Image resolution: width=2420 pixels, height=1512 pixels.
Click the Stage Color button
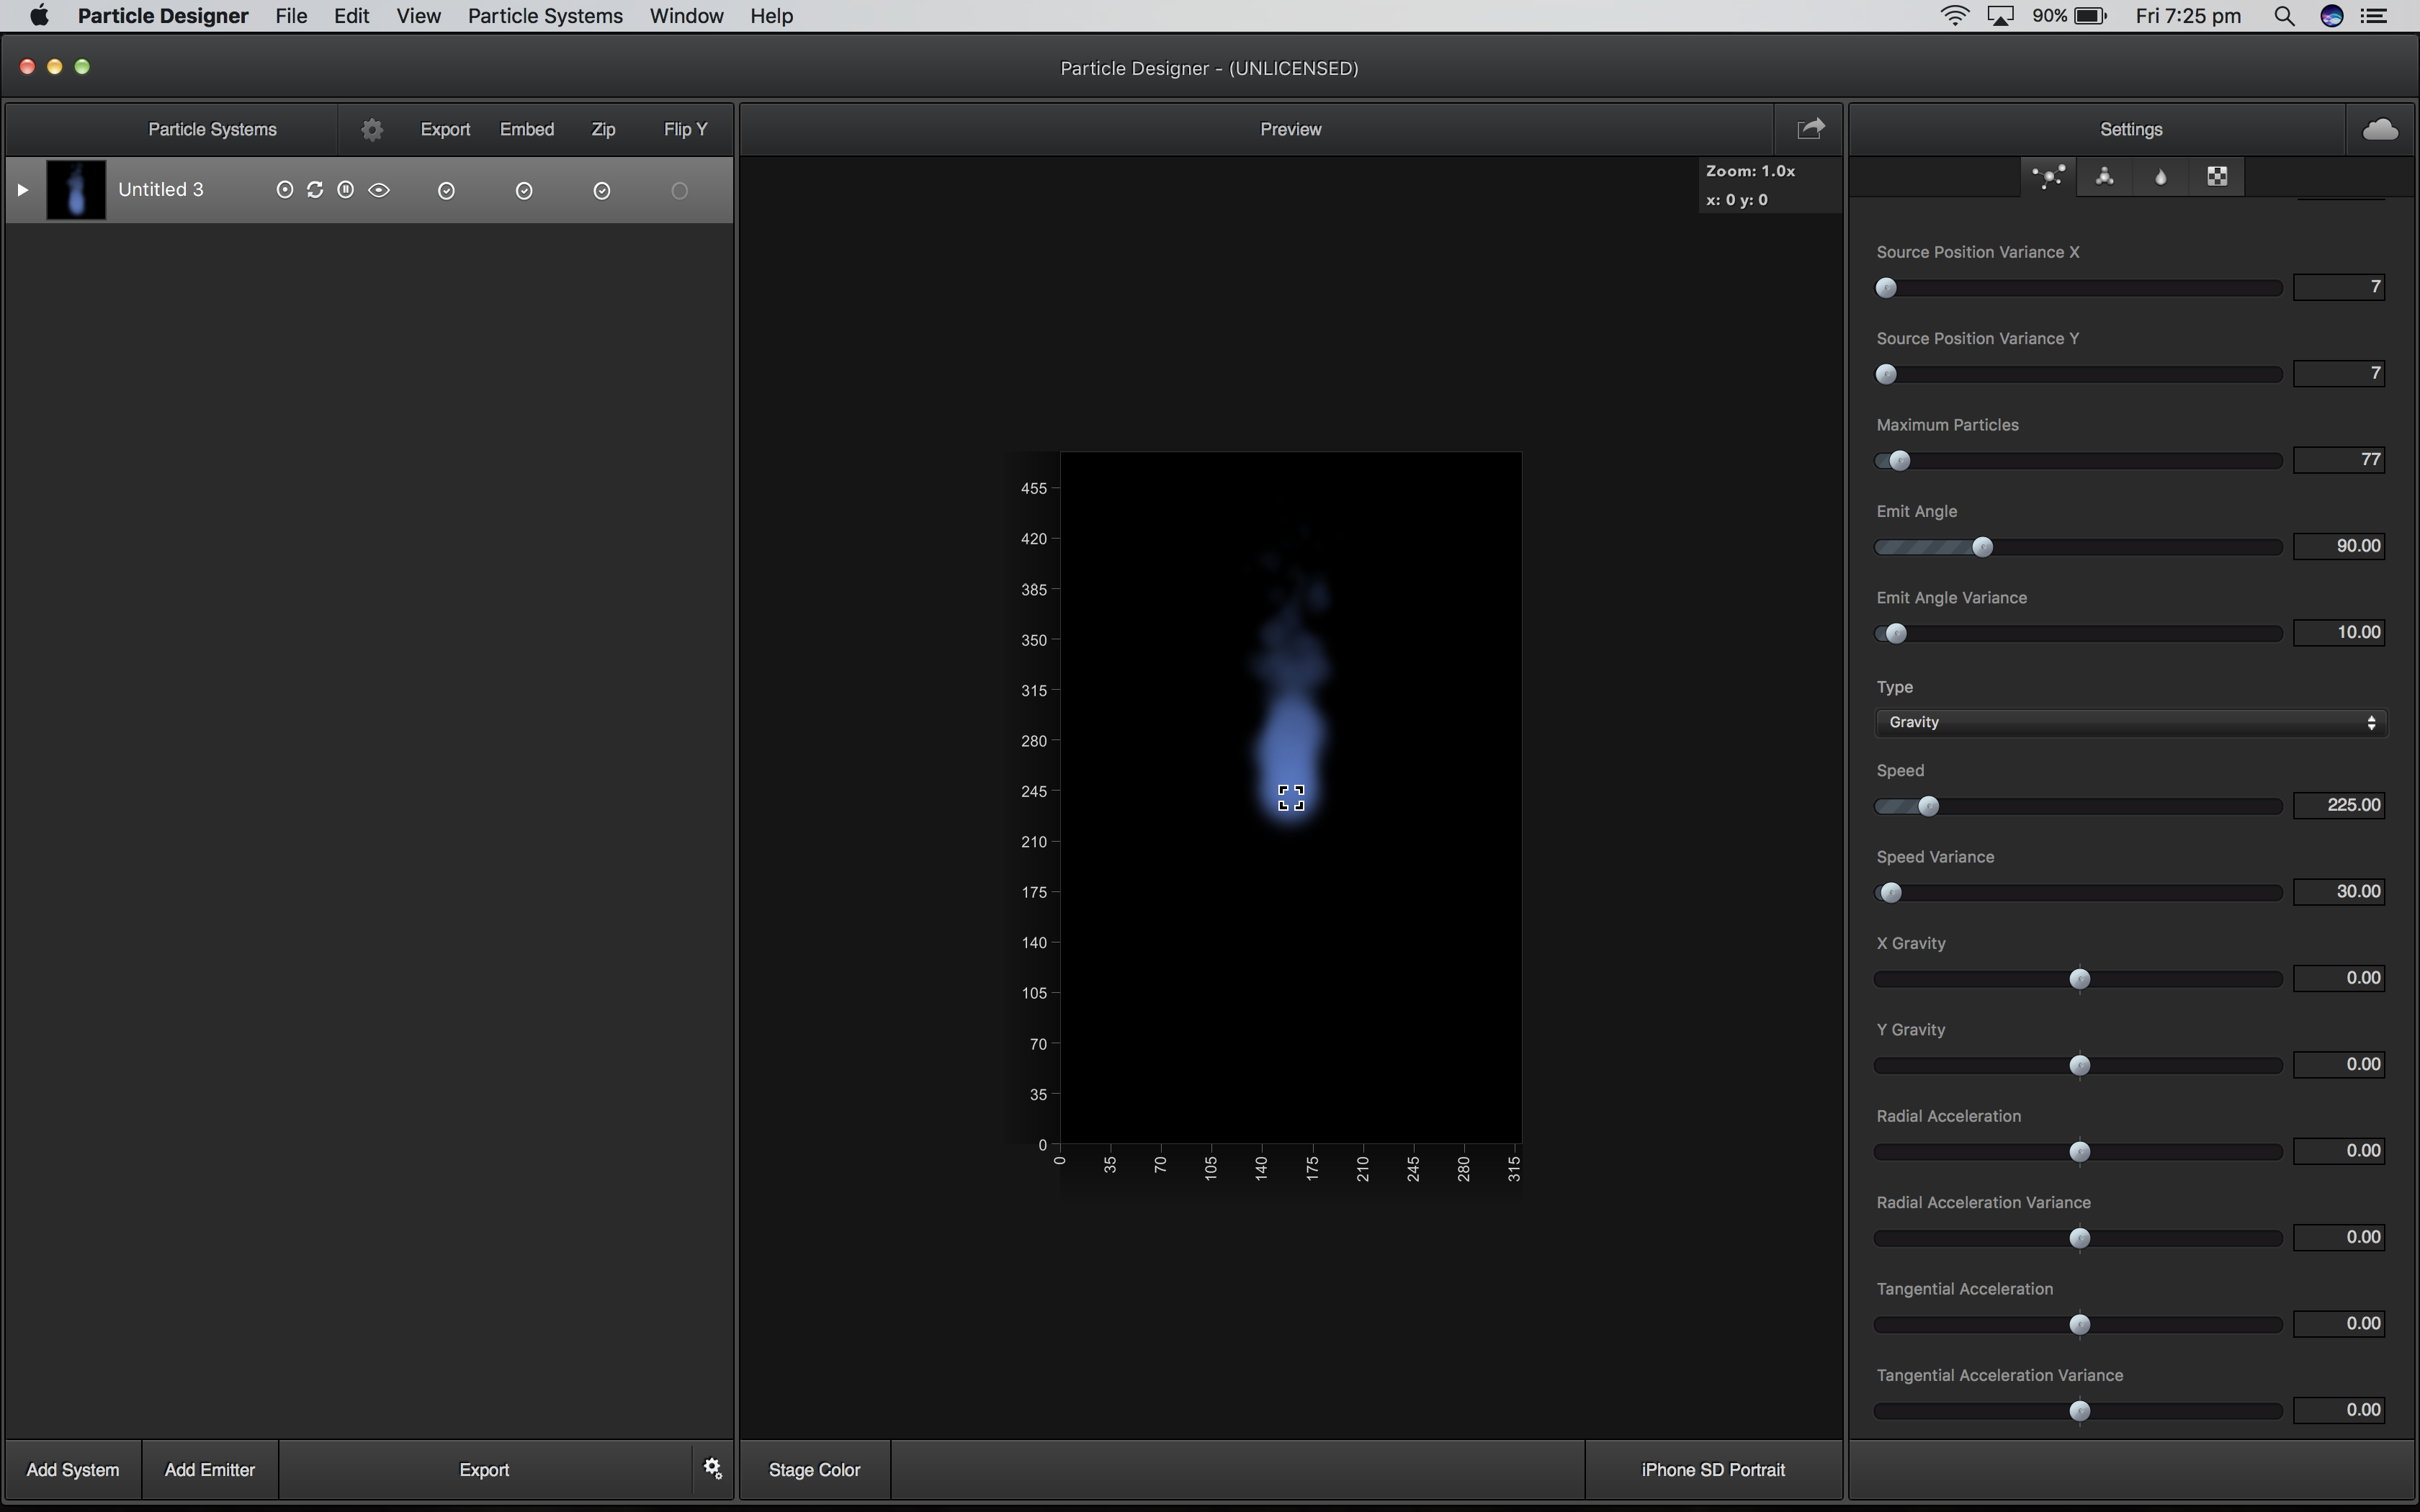[x=814, y=1470]
